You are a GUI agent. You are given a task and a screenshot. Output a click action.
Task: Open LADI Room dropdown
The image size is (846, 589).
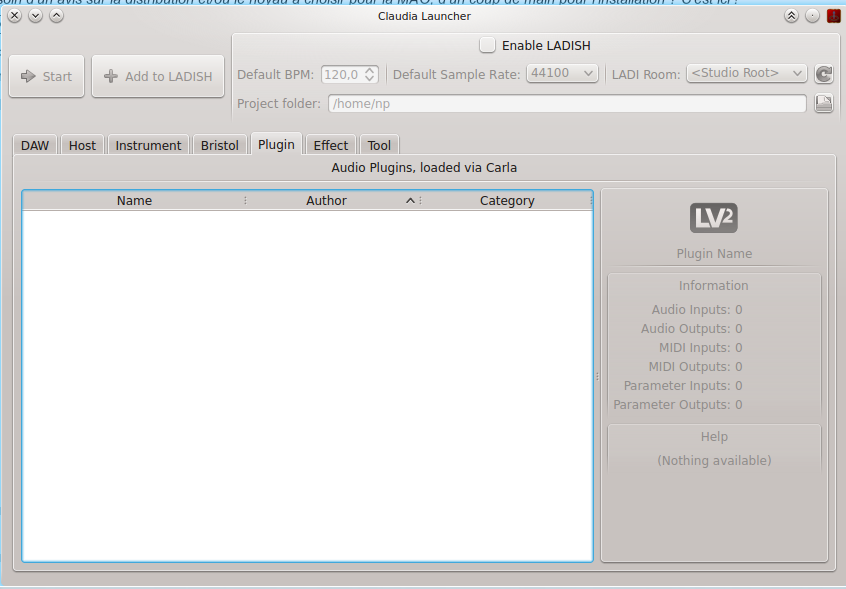[x=746, y=73]
